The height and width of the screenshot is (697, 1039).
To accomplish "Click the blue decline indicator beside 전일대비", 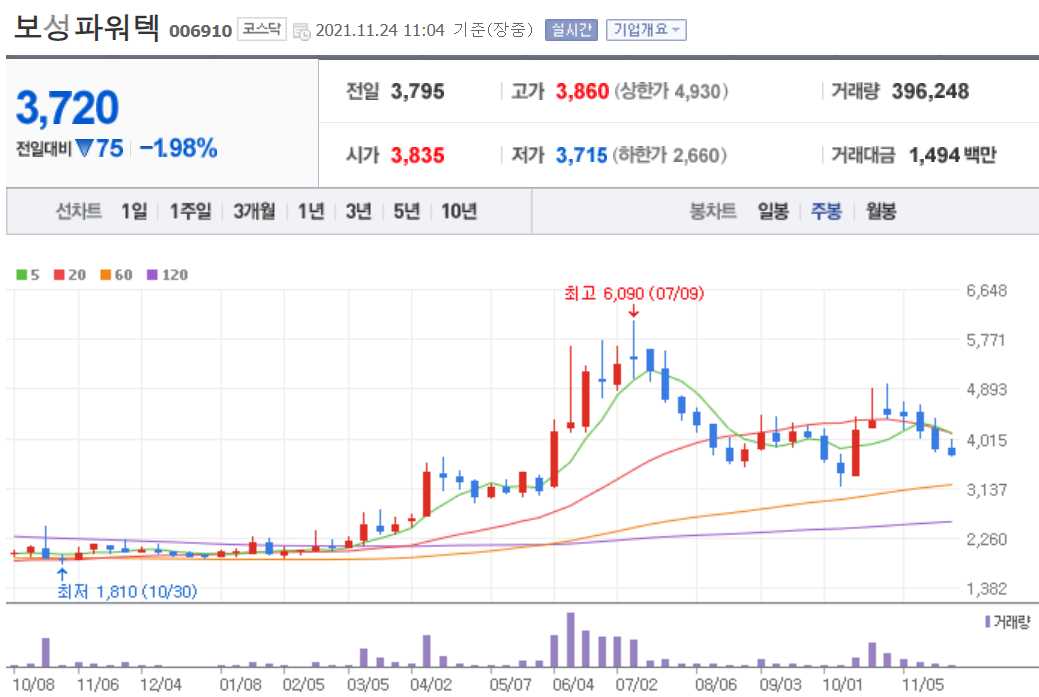I will point(84,145).
